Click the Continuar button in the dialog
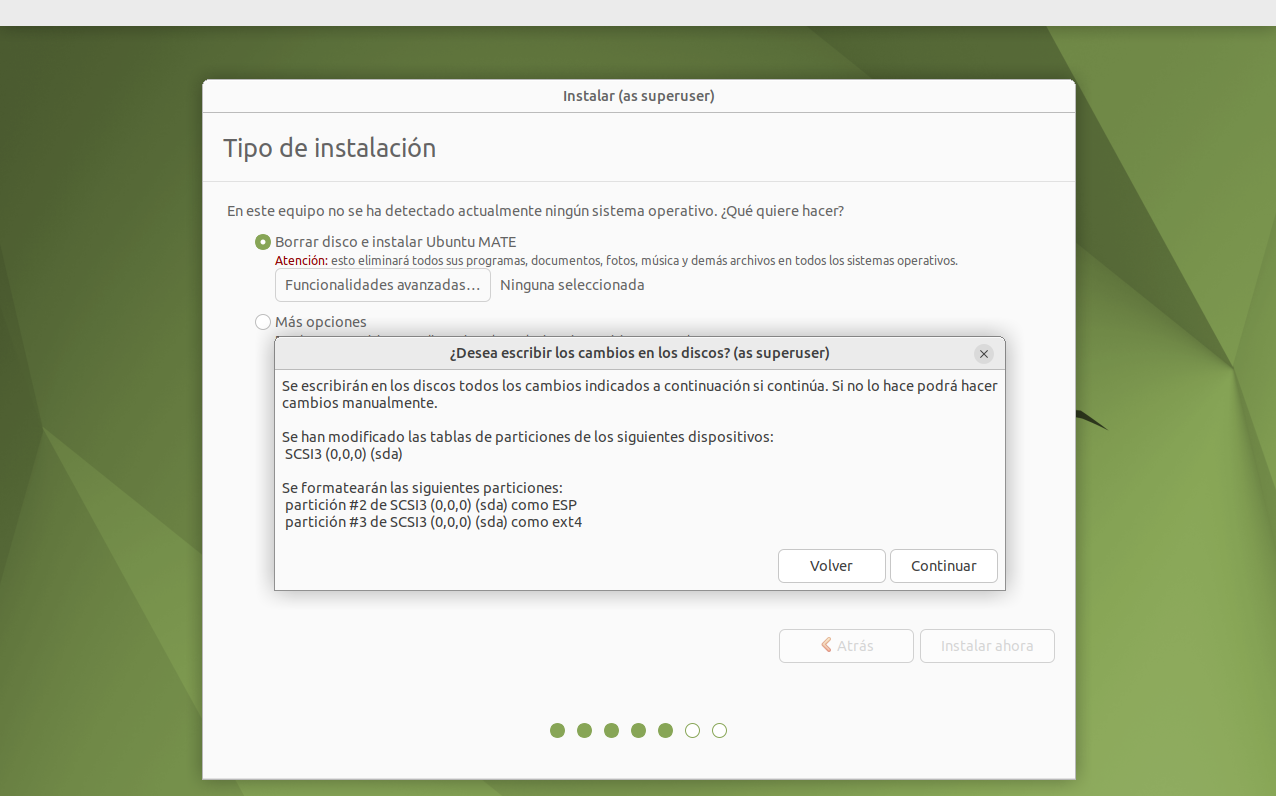 coord(943,566)
